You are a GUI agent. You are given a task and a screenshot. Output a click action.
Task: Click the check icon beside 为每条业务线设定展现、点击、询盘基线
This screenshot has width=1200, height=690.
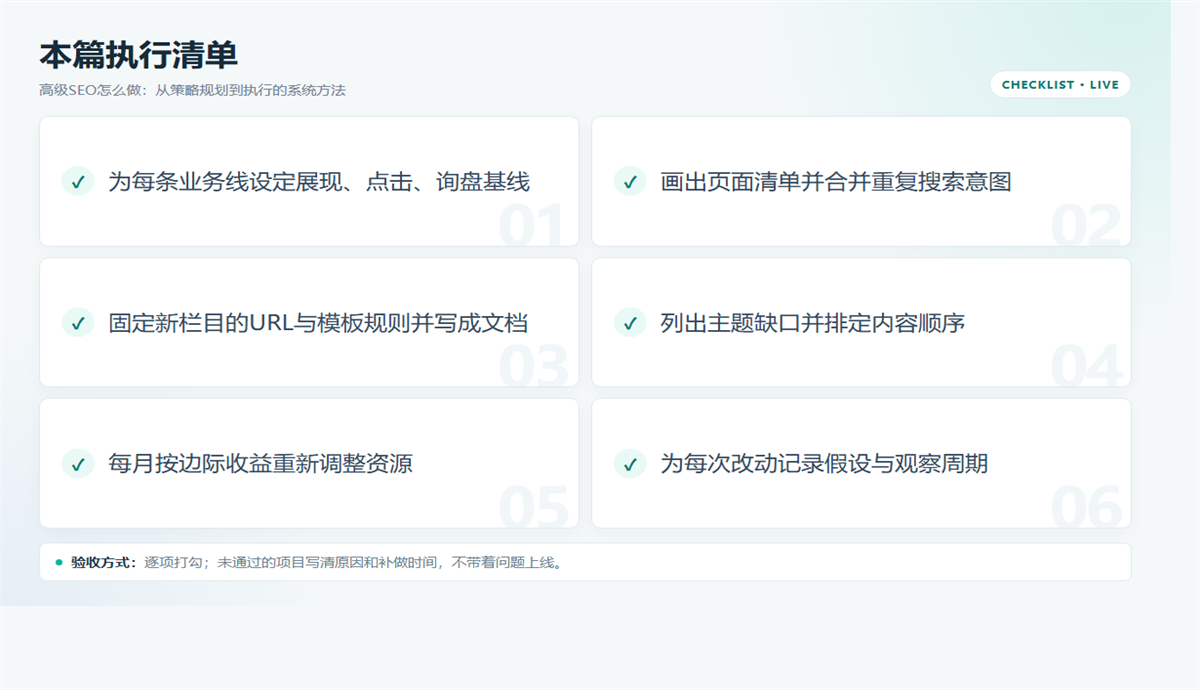[78, 181]
